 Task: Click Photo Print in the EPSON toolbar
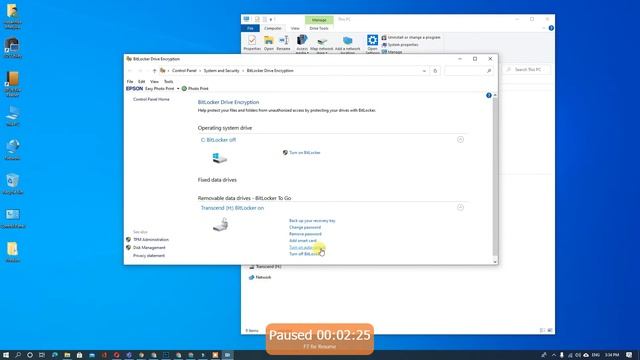(195, 89)
